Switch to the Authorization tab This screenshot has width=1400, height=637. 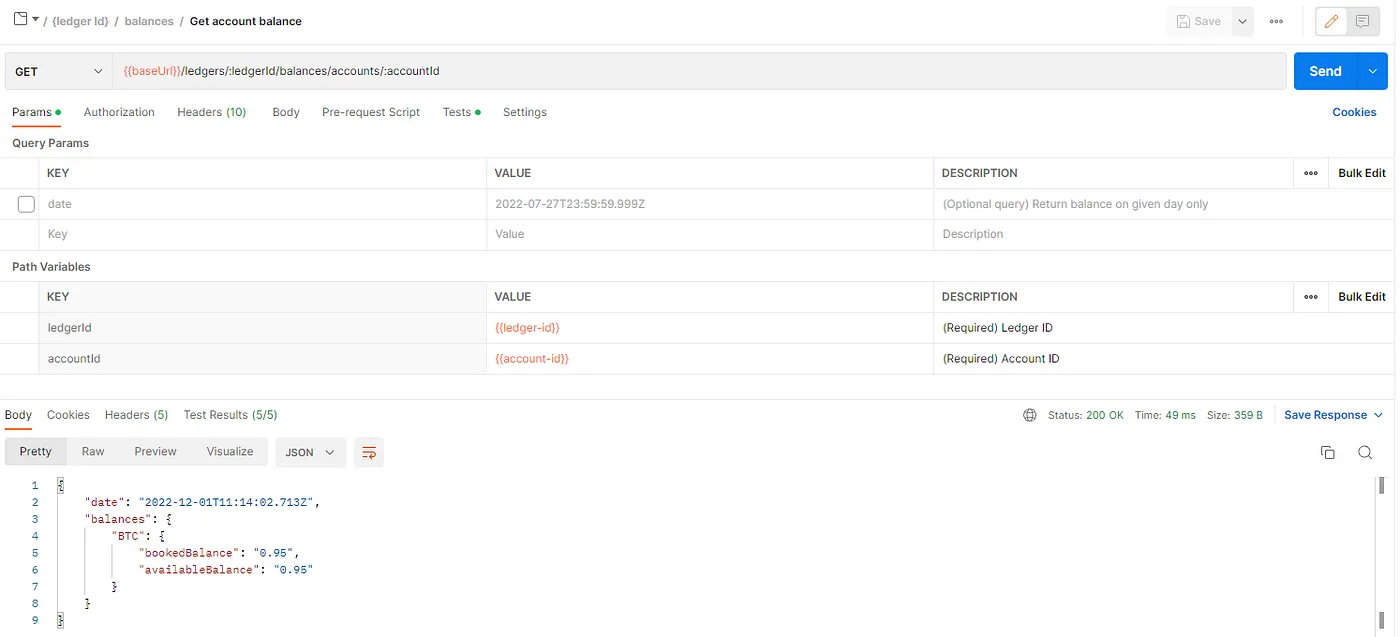[119, 112]
